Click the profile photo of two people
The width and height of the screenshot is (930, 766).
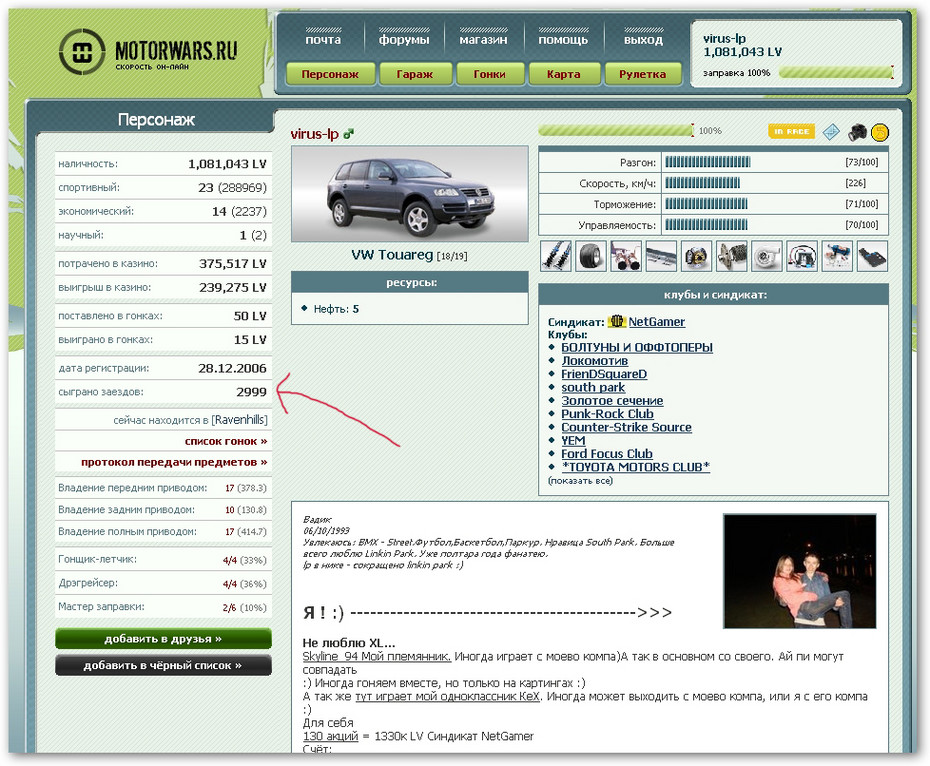click(799, 571)
